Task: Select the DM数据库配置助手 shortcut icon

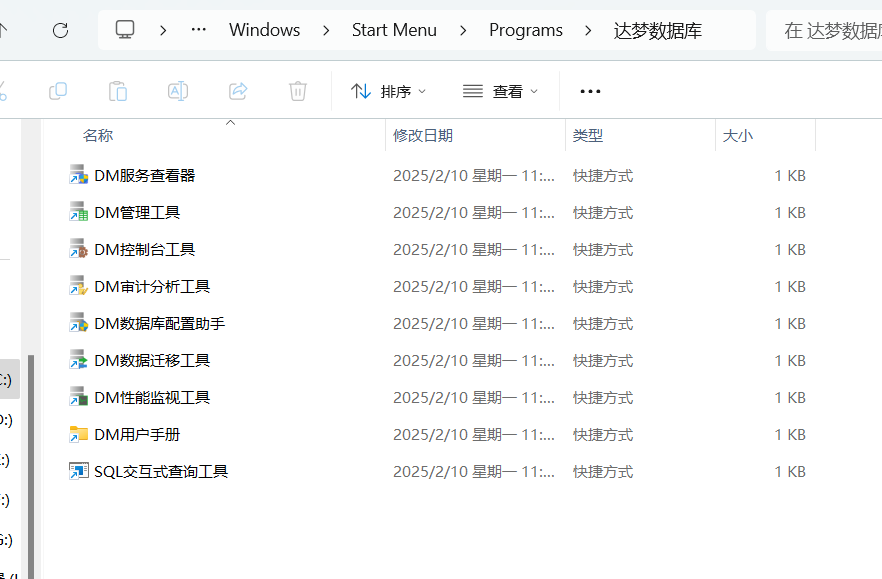Action: coord(79,324)
